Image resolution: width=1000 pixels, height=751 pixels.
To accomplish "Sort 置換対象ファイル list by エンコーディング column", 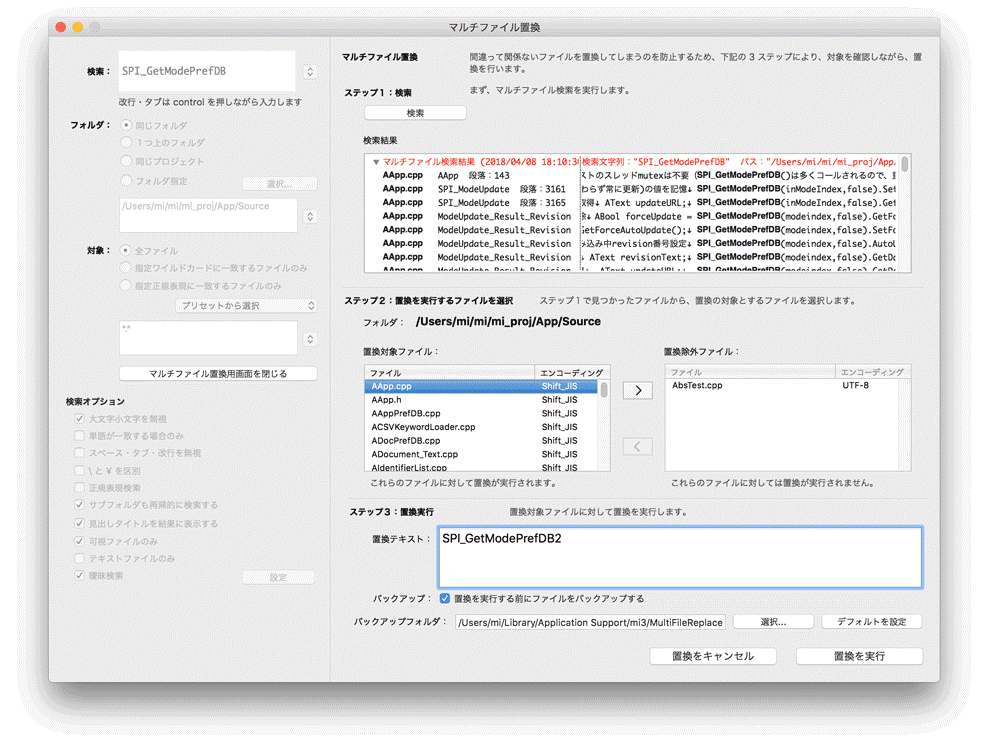I will [x=572, y=373].
